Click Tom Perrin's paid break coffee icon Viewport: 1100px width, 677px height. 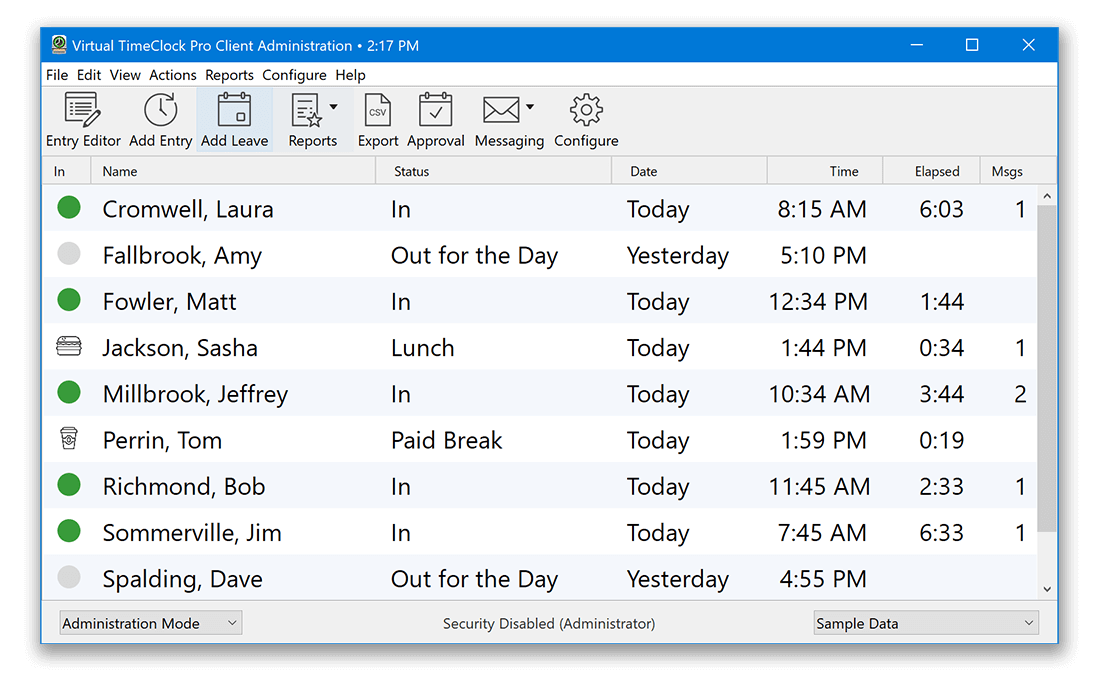[x=68, y=439]
